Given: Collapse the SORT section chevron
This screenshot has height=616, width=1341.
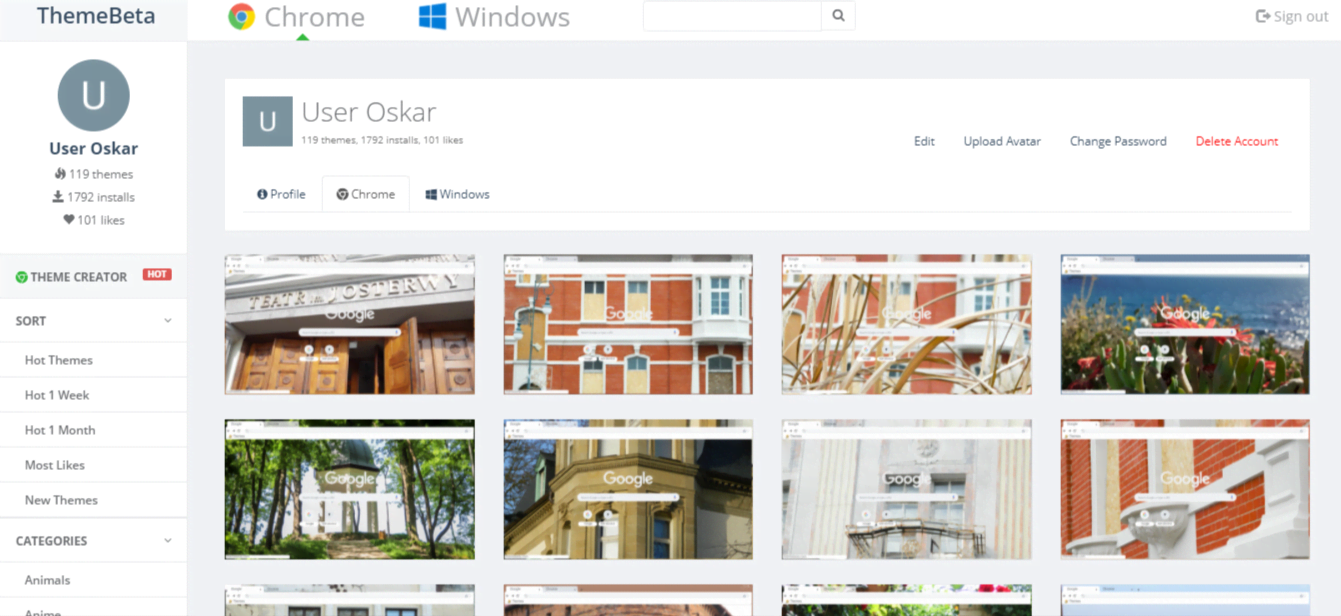Looking at the screenshot, I should click(x=167, y=321).
